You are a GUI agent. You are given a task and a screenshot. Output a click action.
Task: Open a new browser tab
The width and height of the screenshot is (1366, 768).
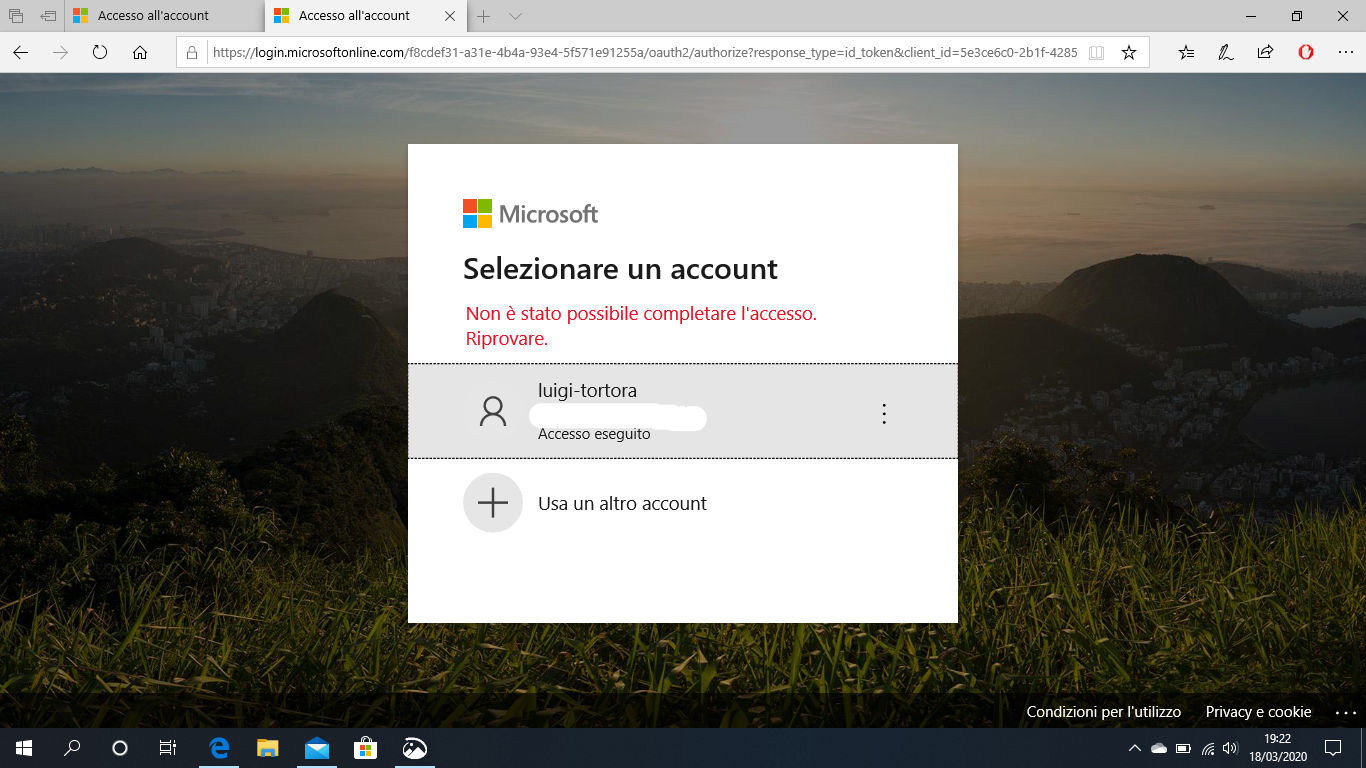484,16
